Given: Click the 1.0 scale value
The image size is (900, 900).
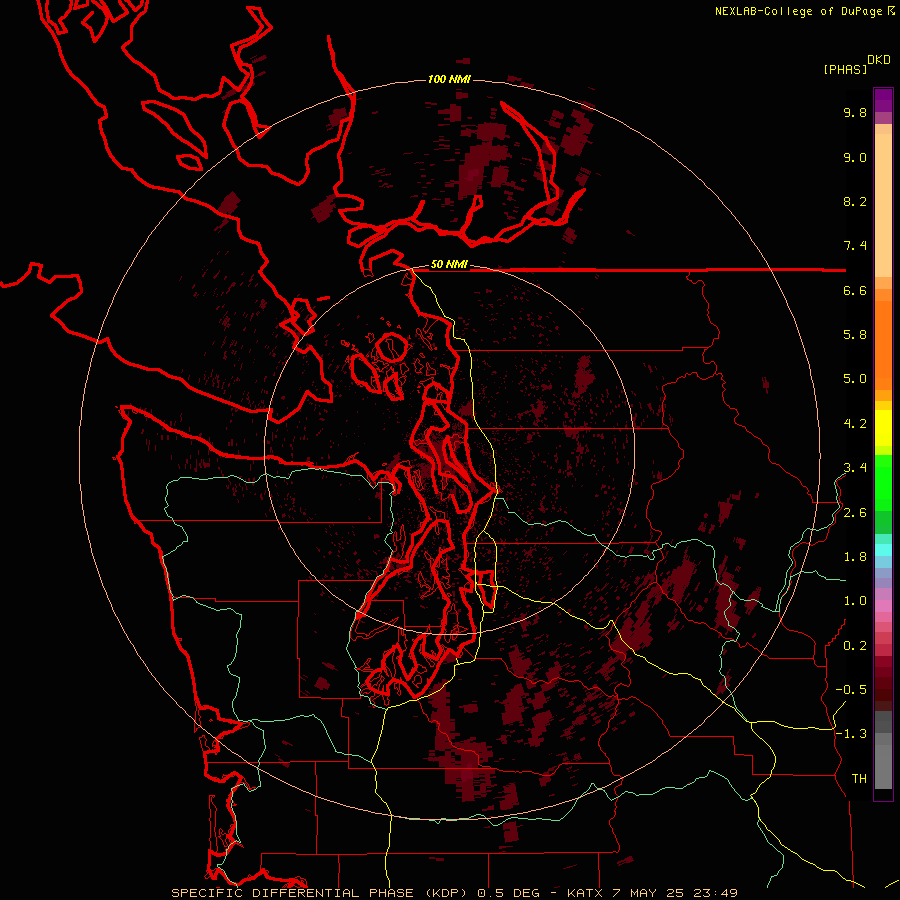Looking at the screenshot, I should click(x=855, y=602).
